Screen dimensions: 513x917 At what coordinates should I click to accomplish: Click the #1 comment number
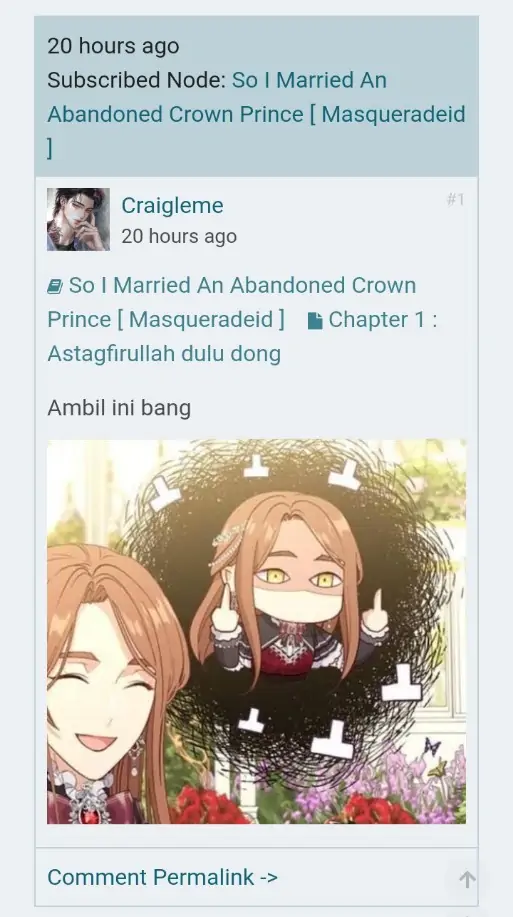tap(456, 200)
